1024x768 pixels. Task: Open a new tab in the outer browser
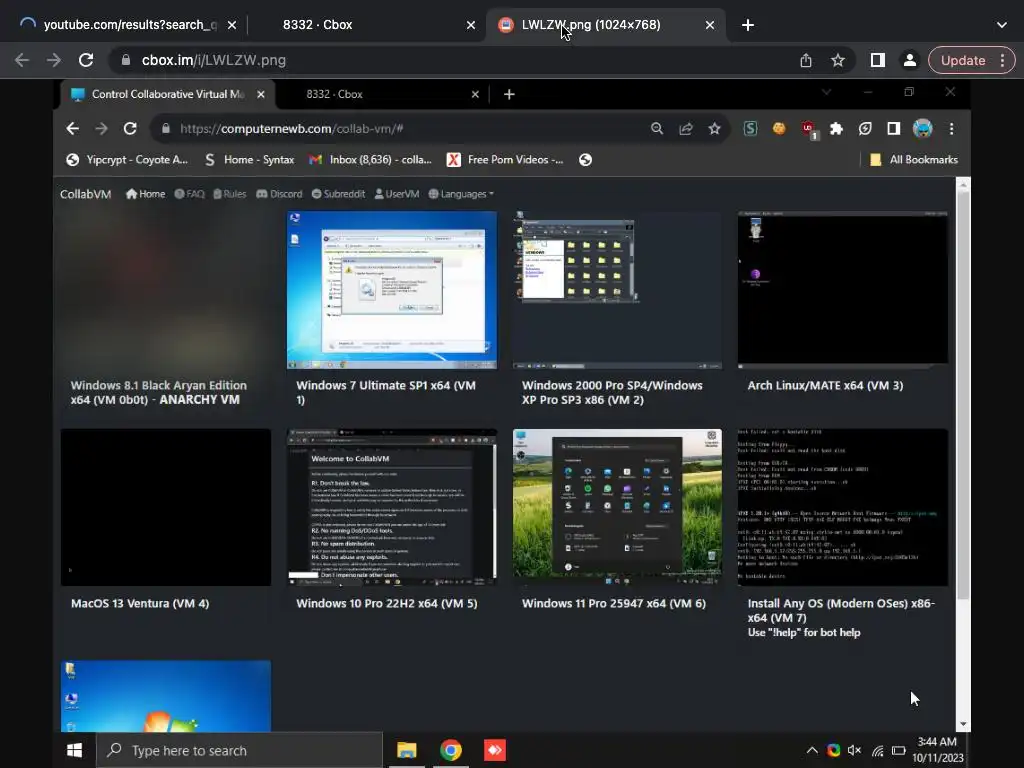point(748,25)
